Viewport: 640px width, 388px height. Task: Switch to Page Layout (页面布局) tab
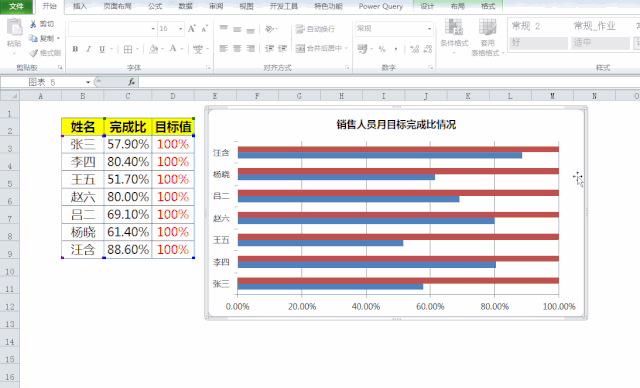click(118, 6)
